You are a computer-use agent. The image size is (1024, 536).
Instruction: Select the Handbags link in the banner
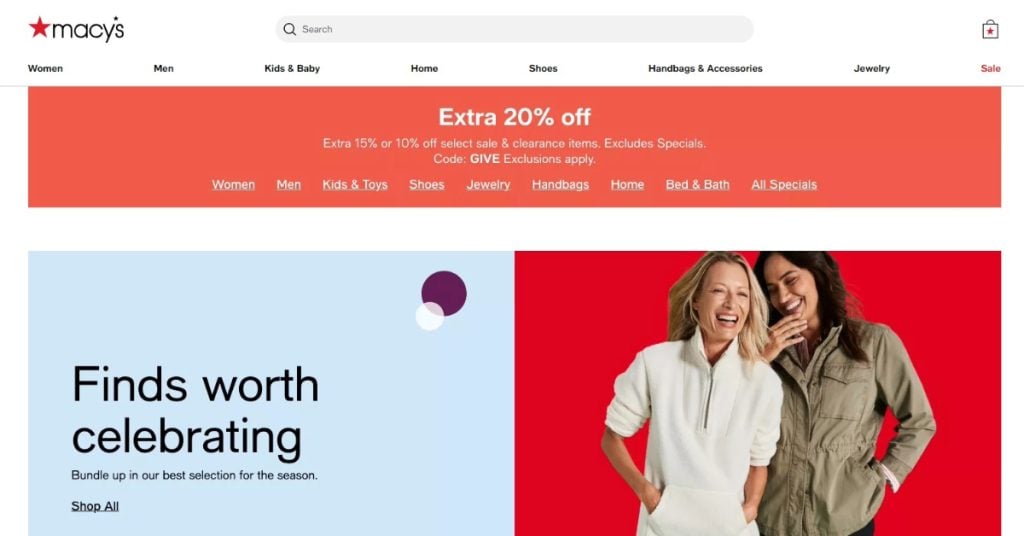pos(560,185)
